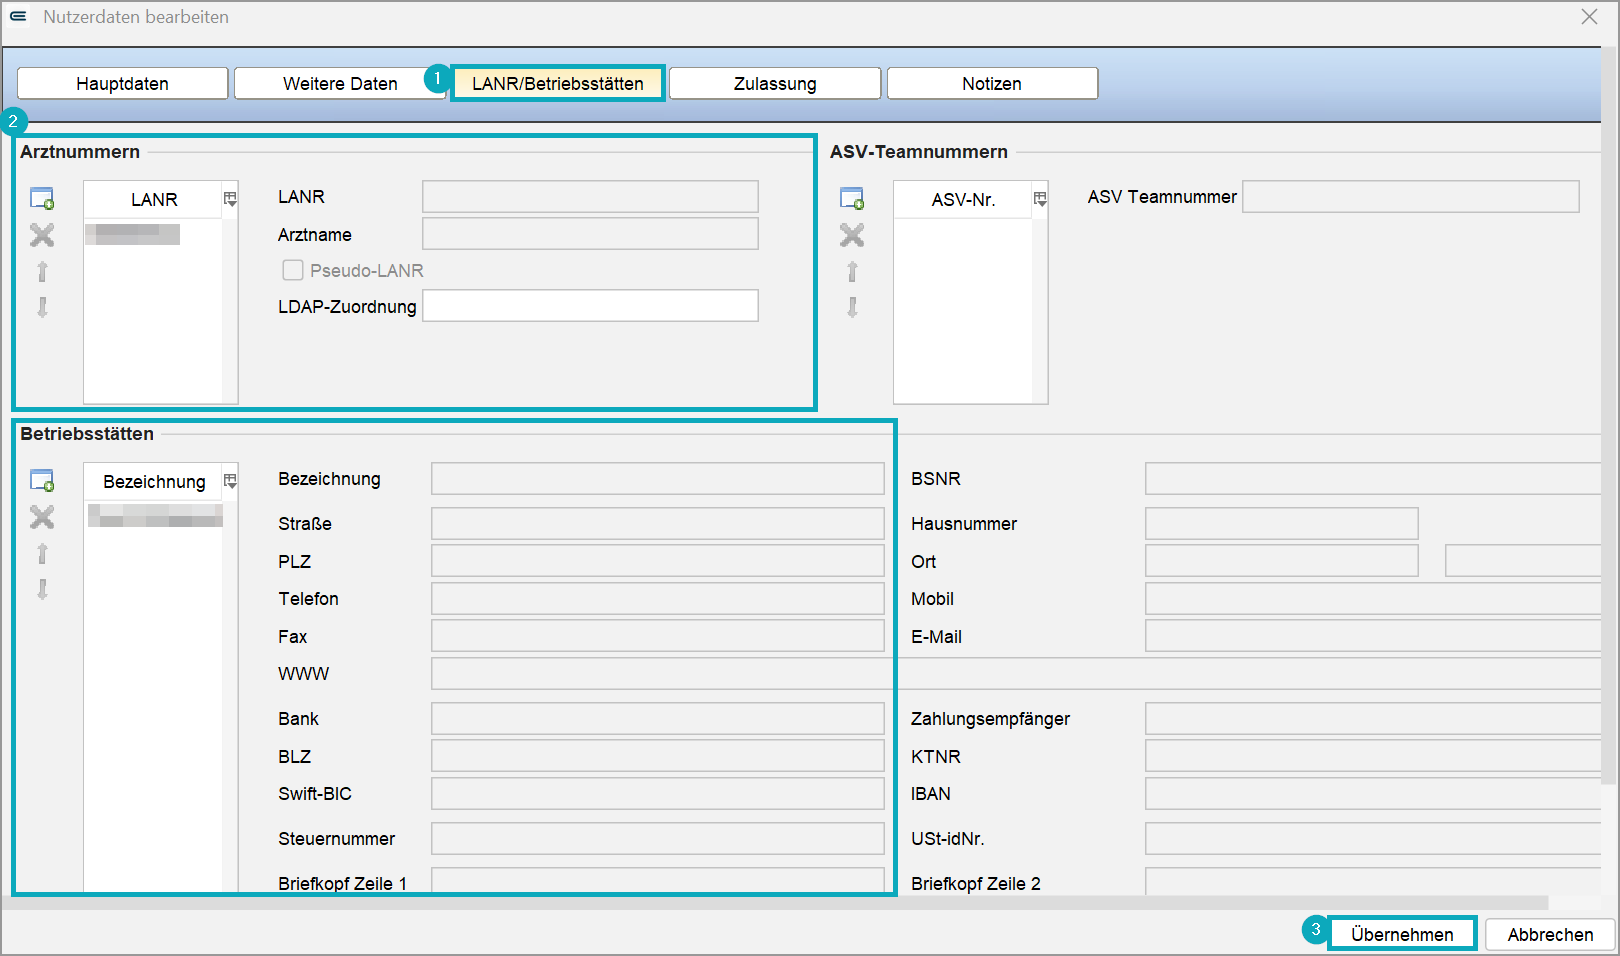The image size is (1620, 956).
Task: Click the Straße input field
Action: click(658, 523)
